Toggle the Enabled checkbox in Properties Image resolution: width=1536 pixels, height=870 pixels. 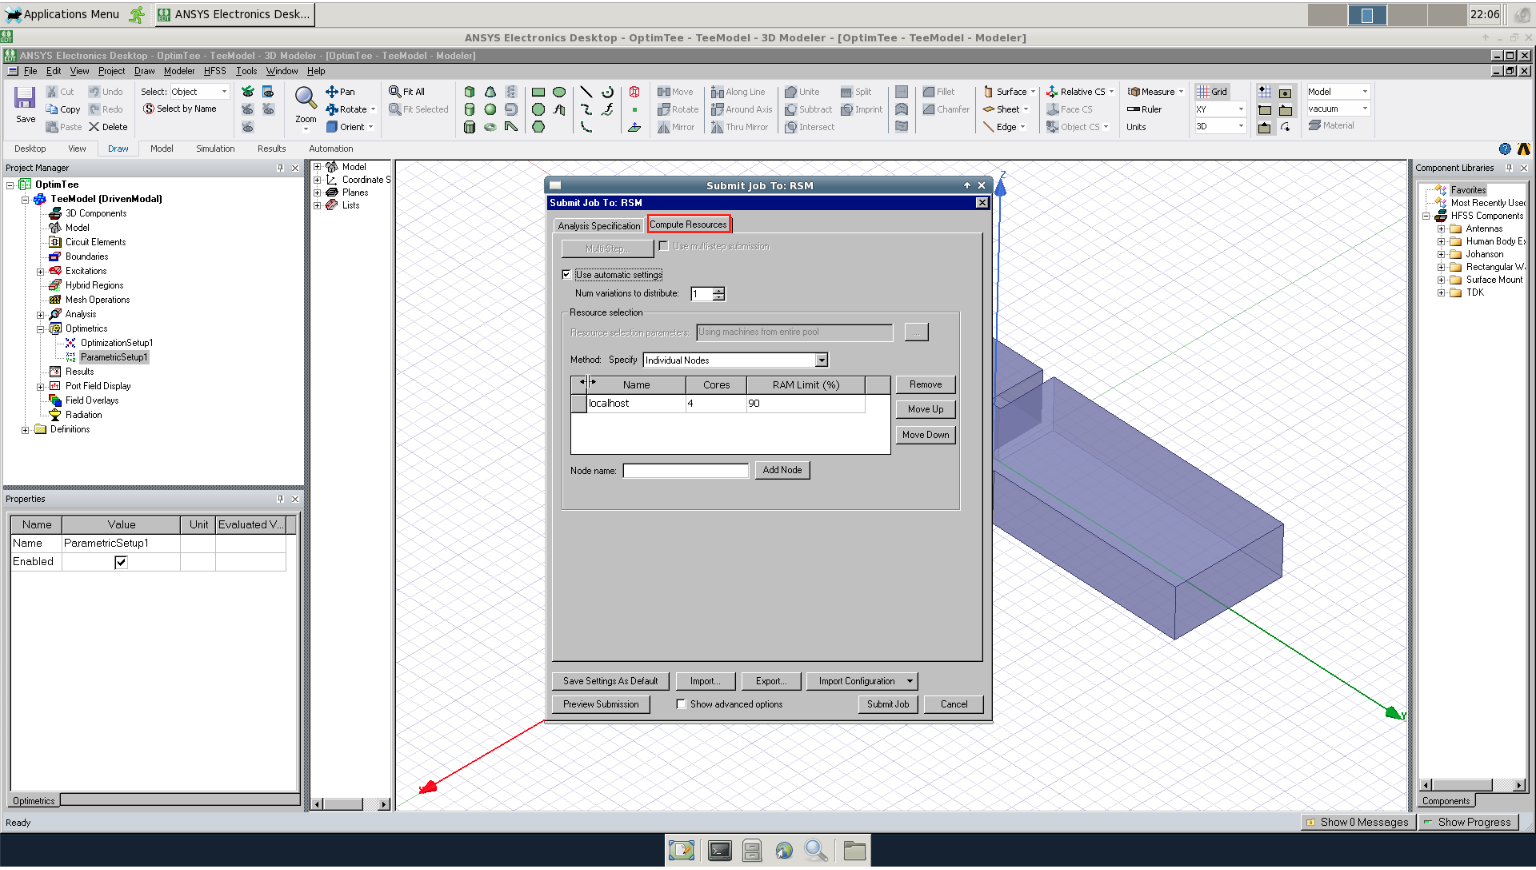121,562
